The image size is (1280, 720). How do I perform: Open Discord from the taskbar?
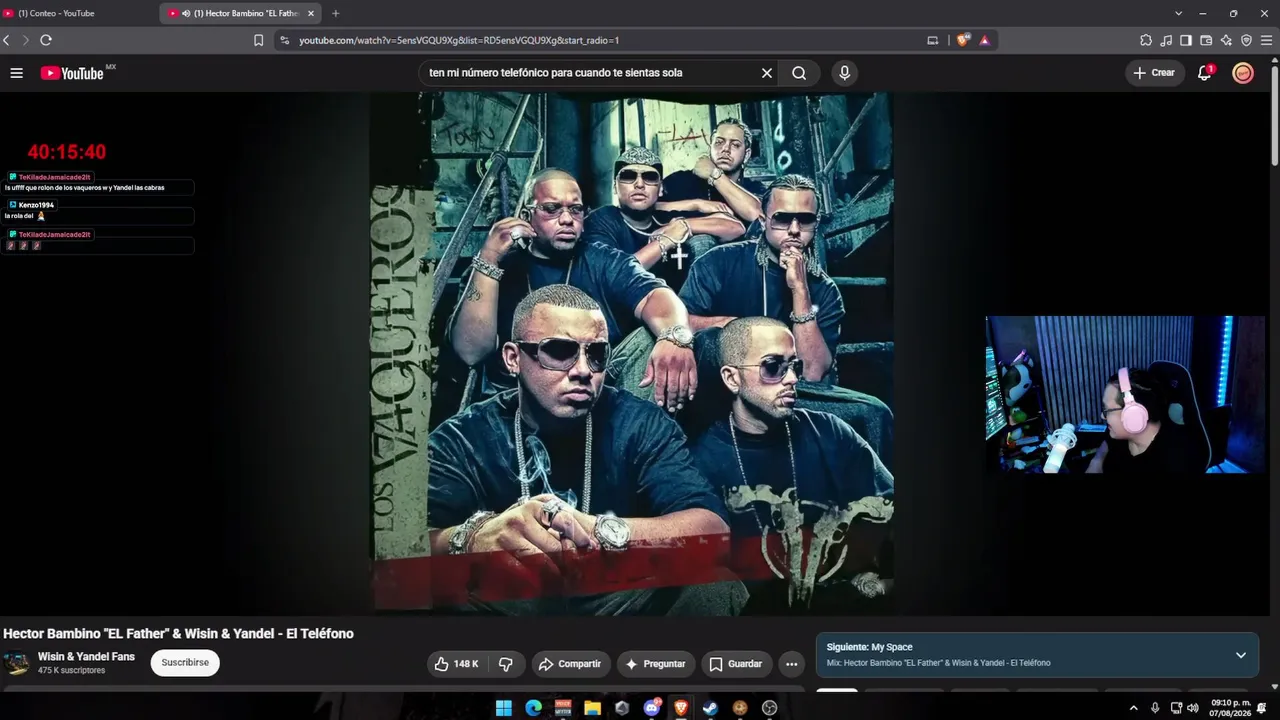point(652,708)
